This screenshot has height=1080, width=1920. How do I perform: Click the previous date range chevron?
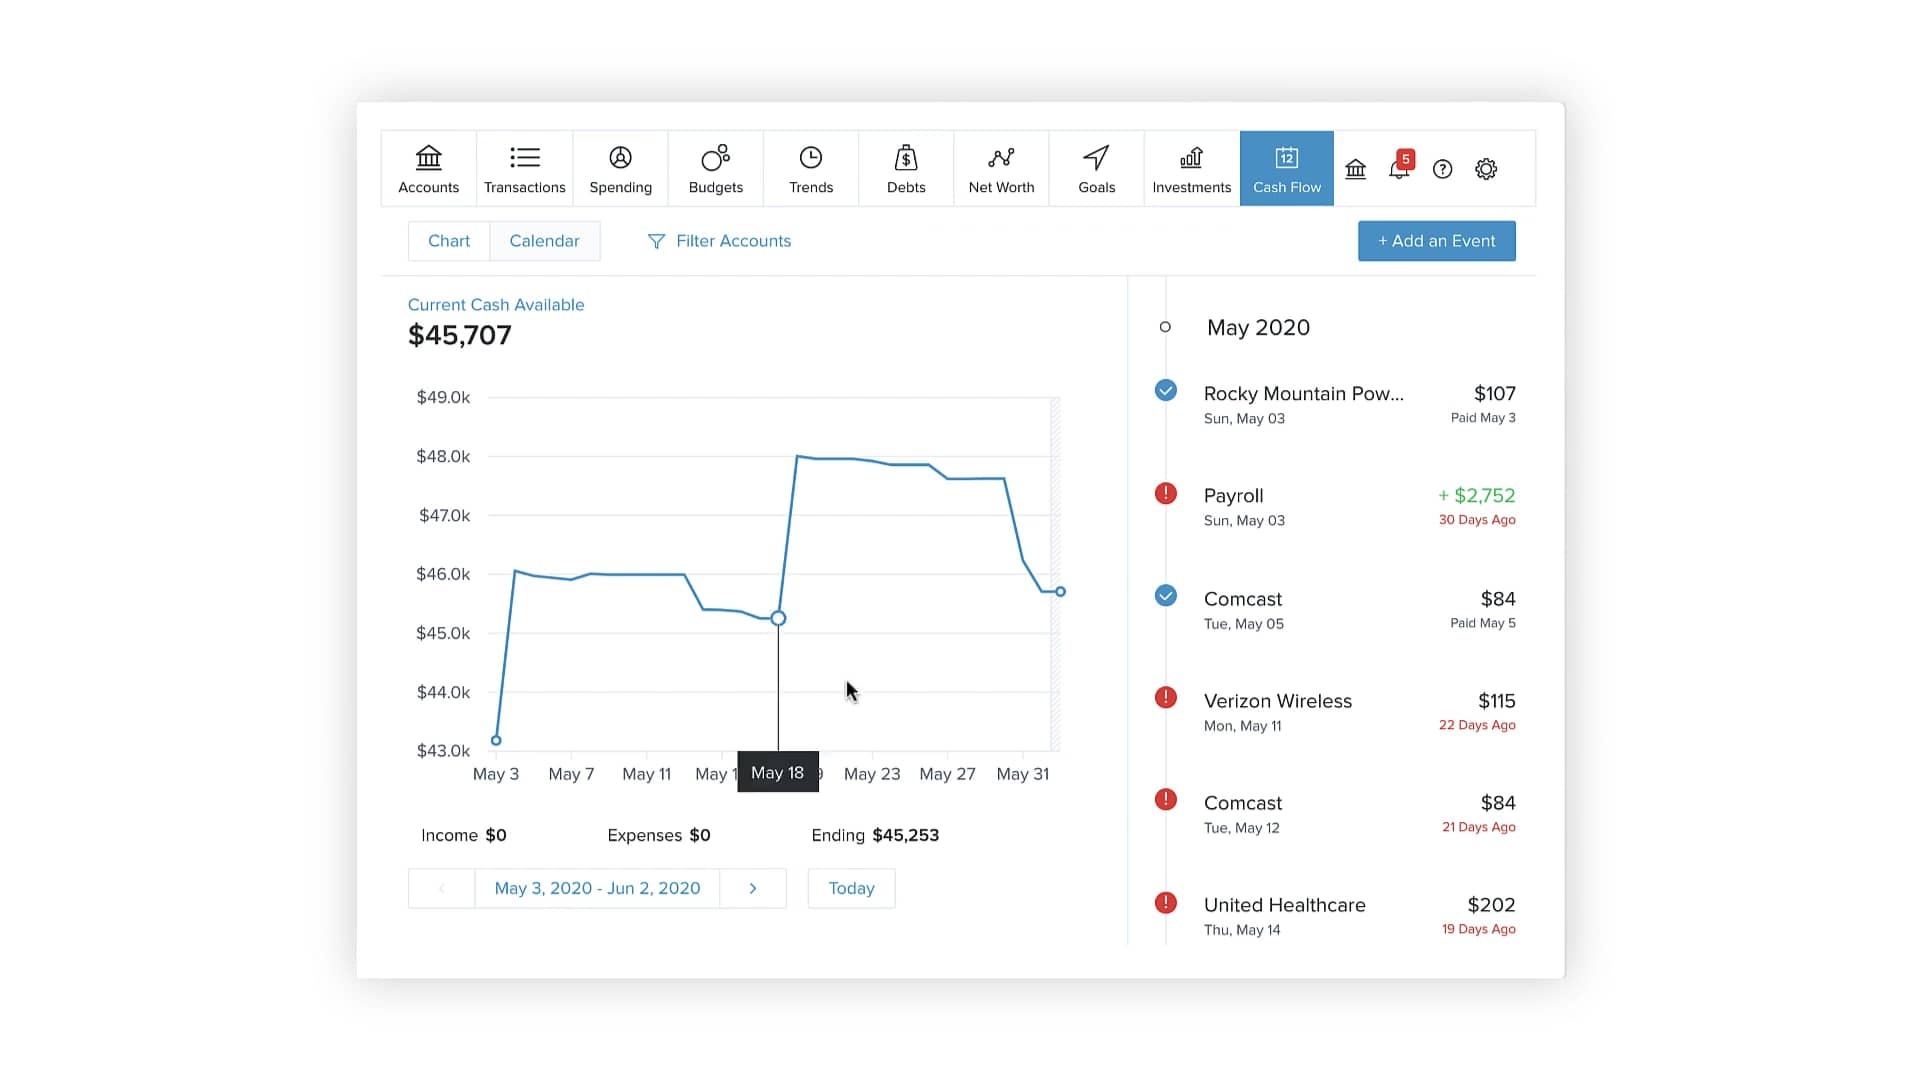click(x=441, y=888)
